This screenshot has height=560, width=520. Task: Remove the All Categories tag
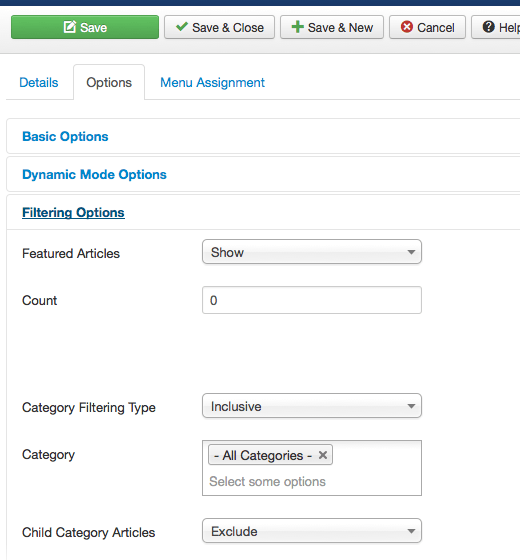(323, 455)
